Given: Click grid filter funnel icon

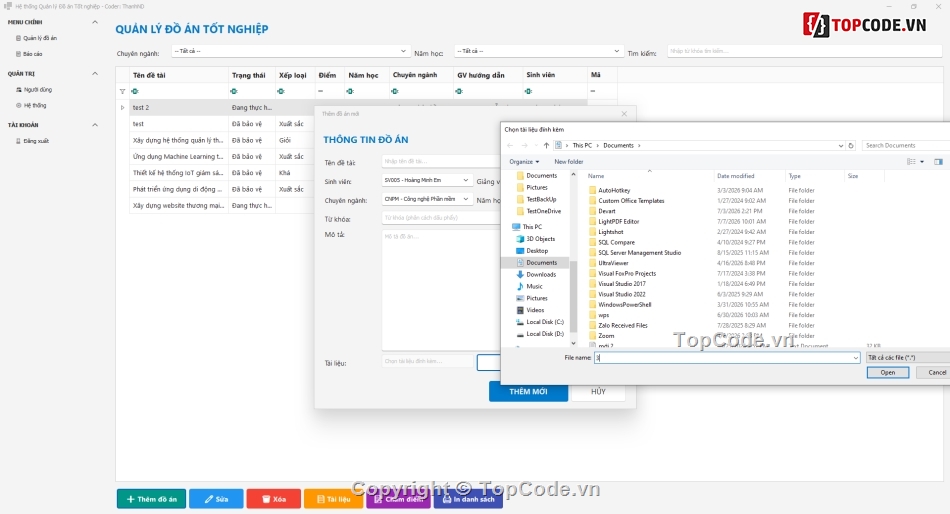Looking at the screenshot, I should (122, 92).
